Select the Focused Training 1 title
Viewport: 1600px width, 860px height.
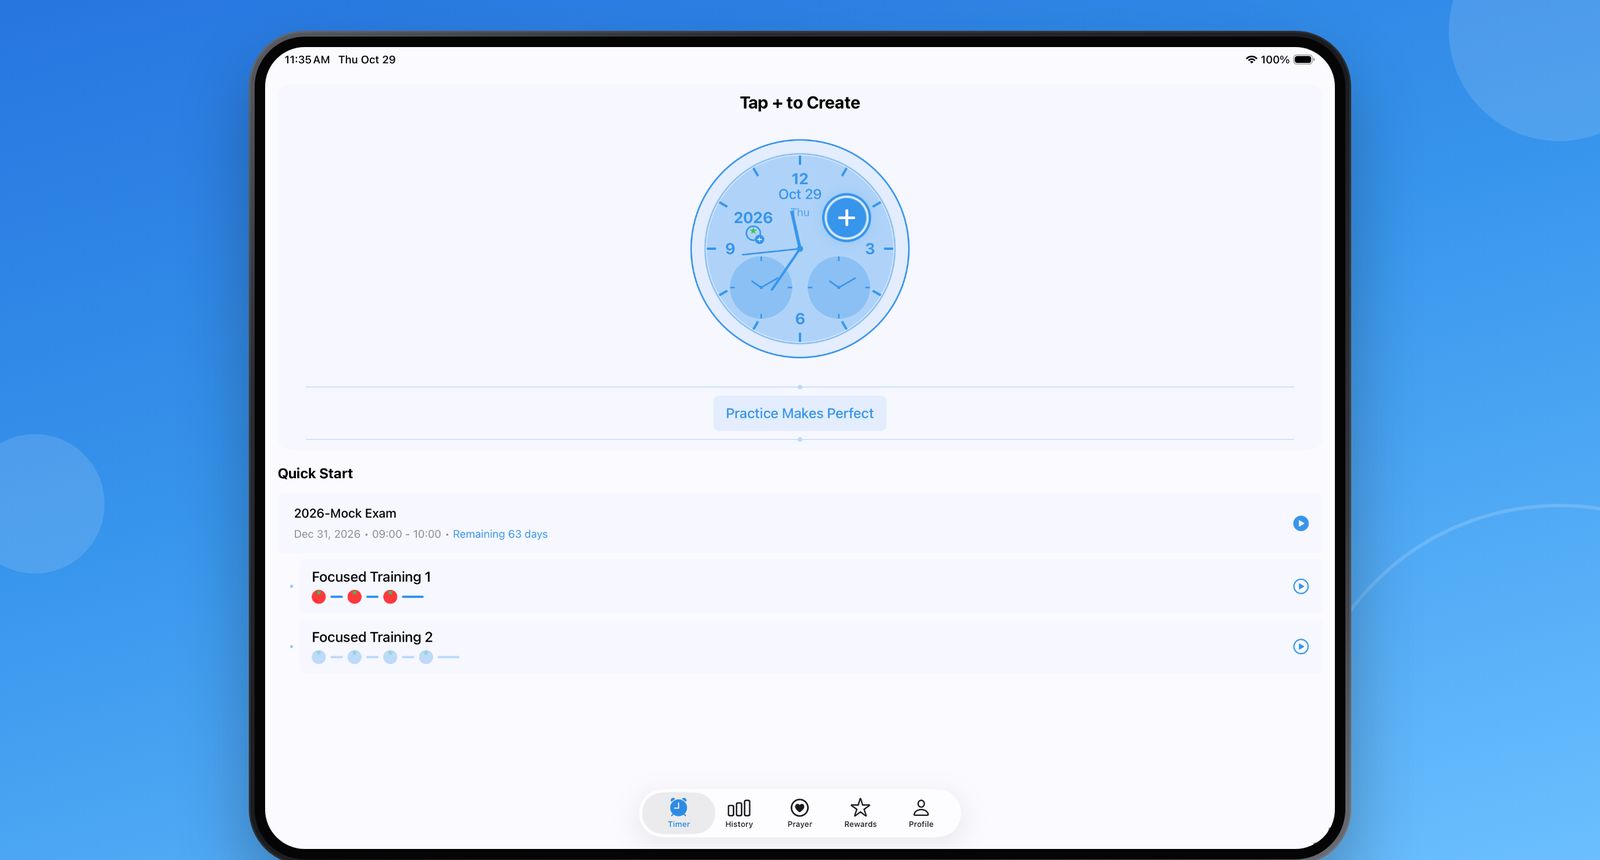pyautogui.click(x=371, y=577)
